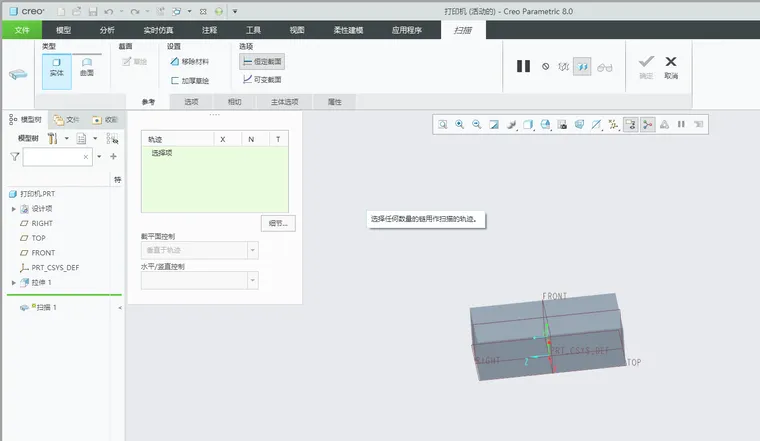Click the Pause feature icon
The image size is (760, 441).
(x=523, y=66)
